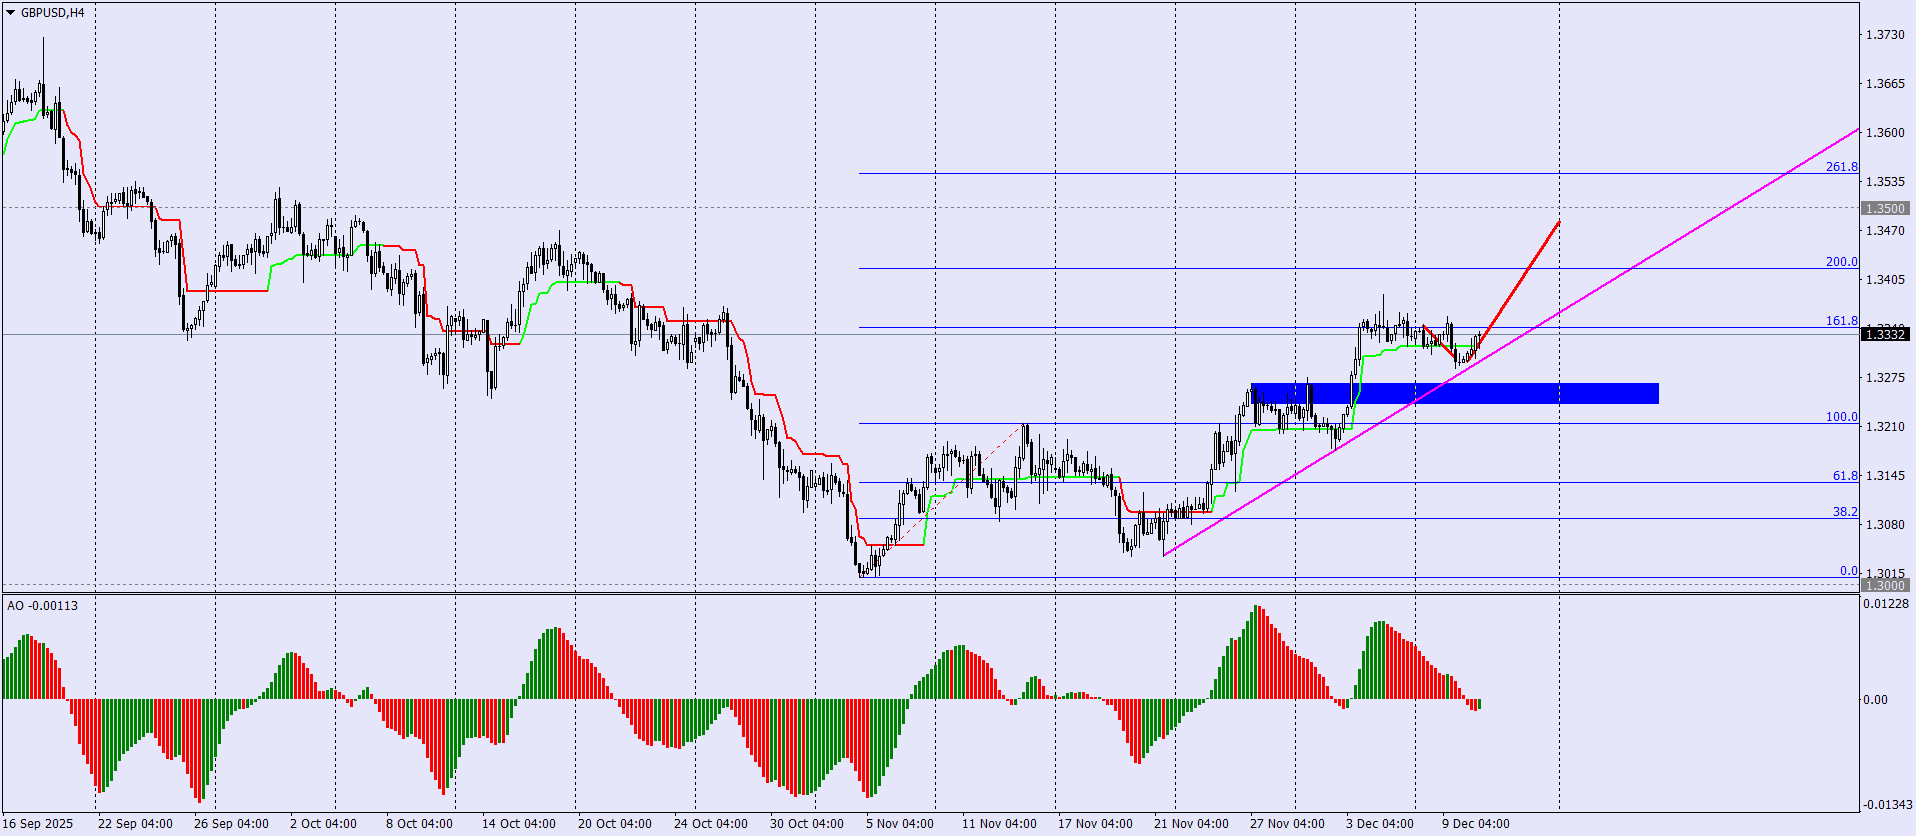Click the 5 Nov 04:00 time label
The image size is (1916, 836).
click(x=900, y=824)
